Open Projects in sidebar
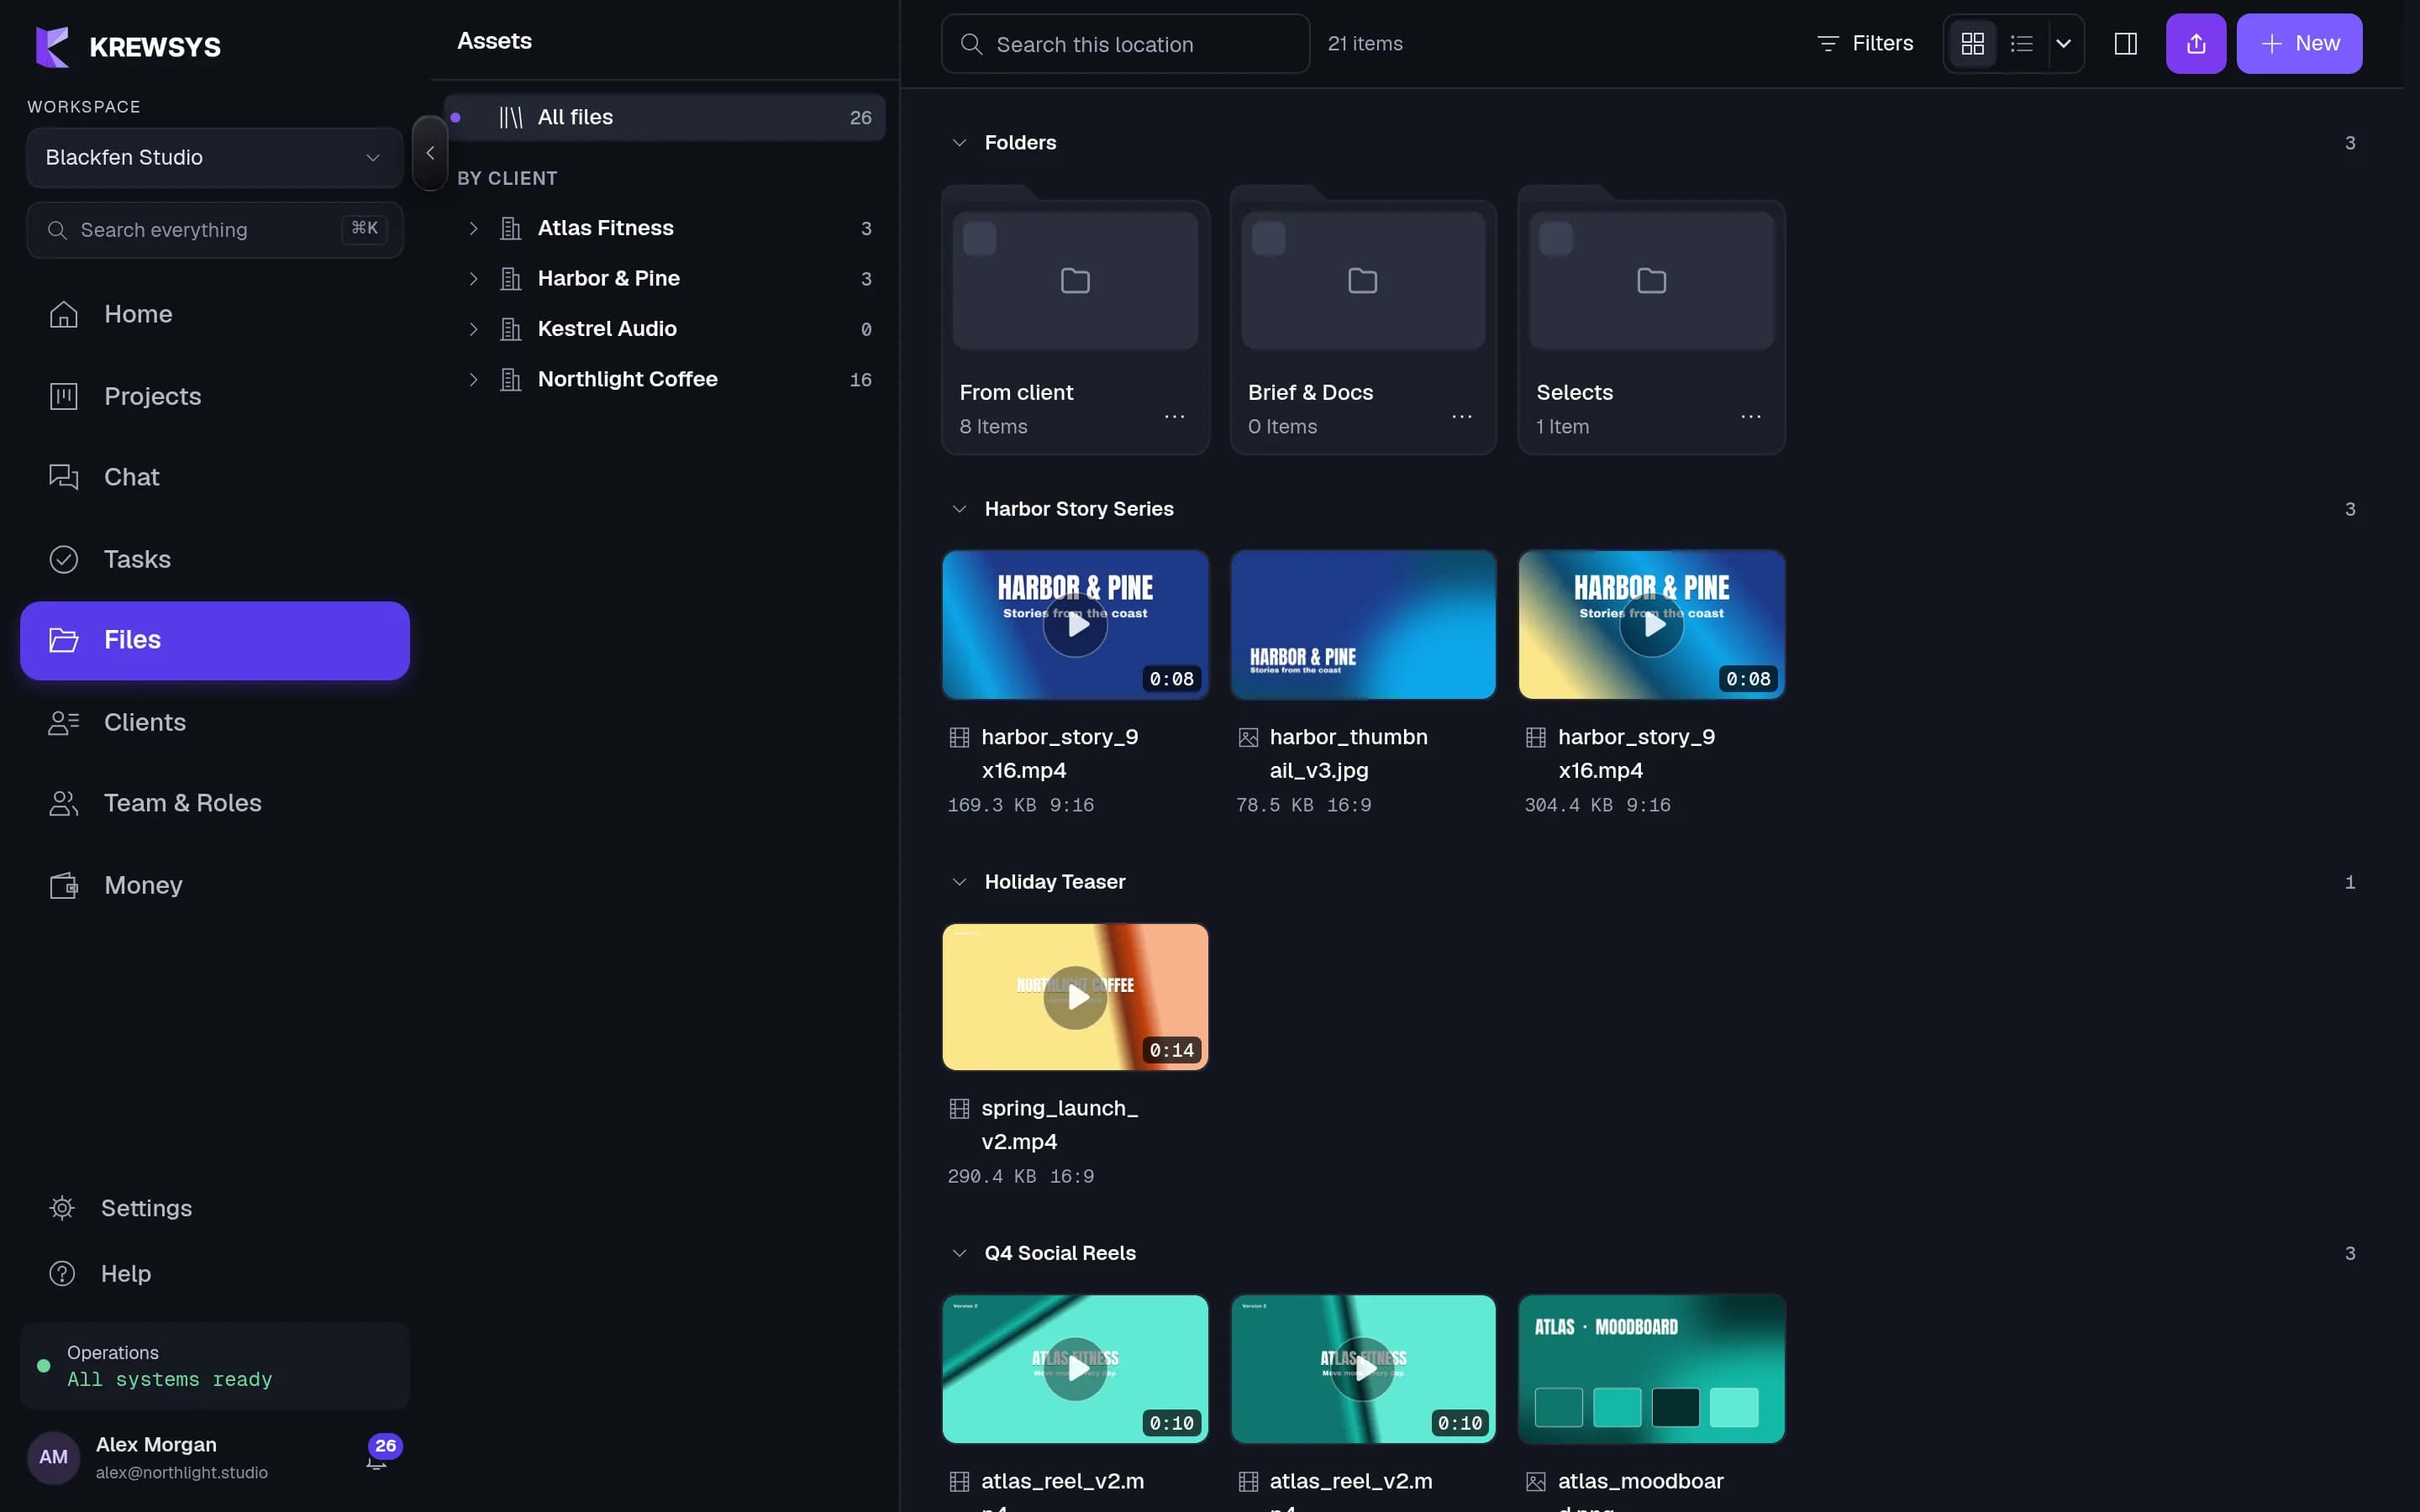2420x1512 pixels. (215, 396)
